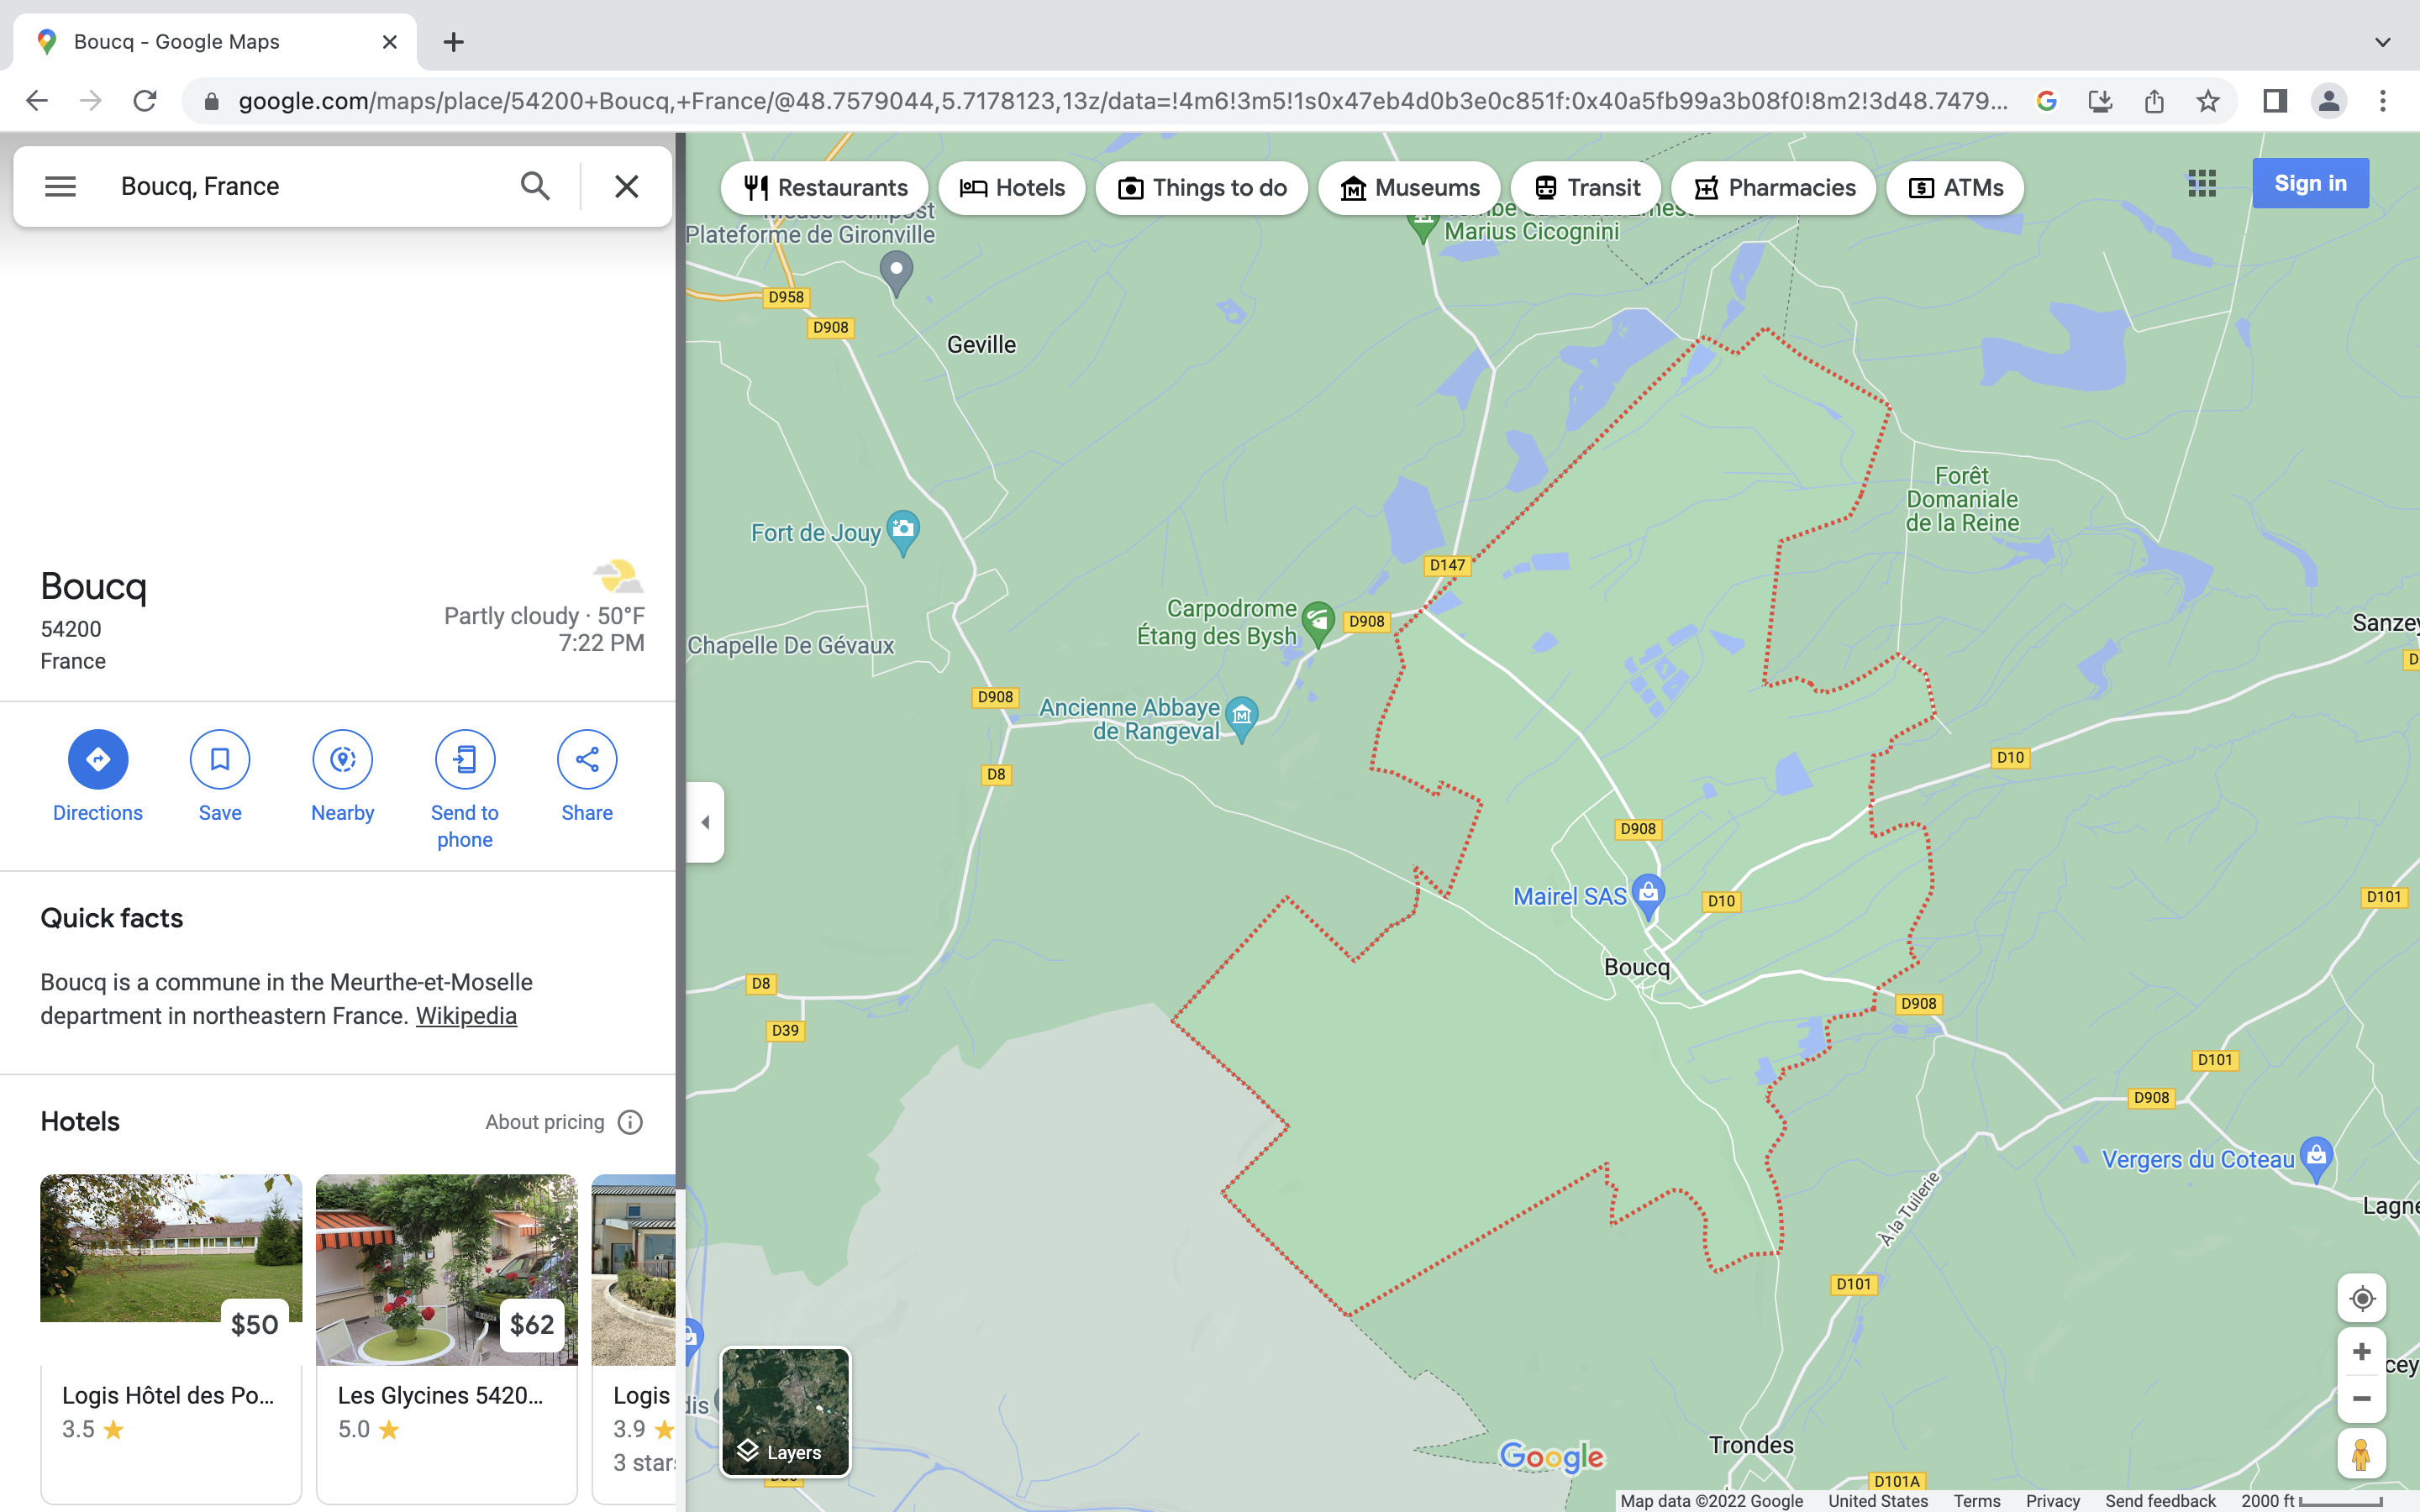
Task: Click About pricing info icon
Action: point(630,1122)
